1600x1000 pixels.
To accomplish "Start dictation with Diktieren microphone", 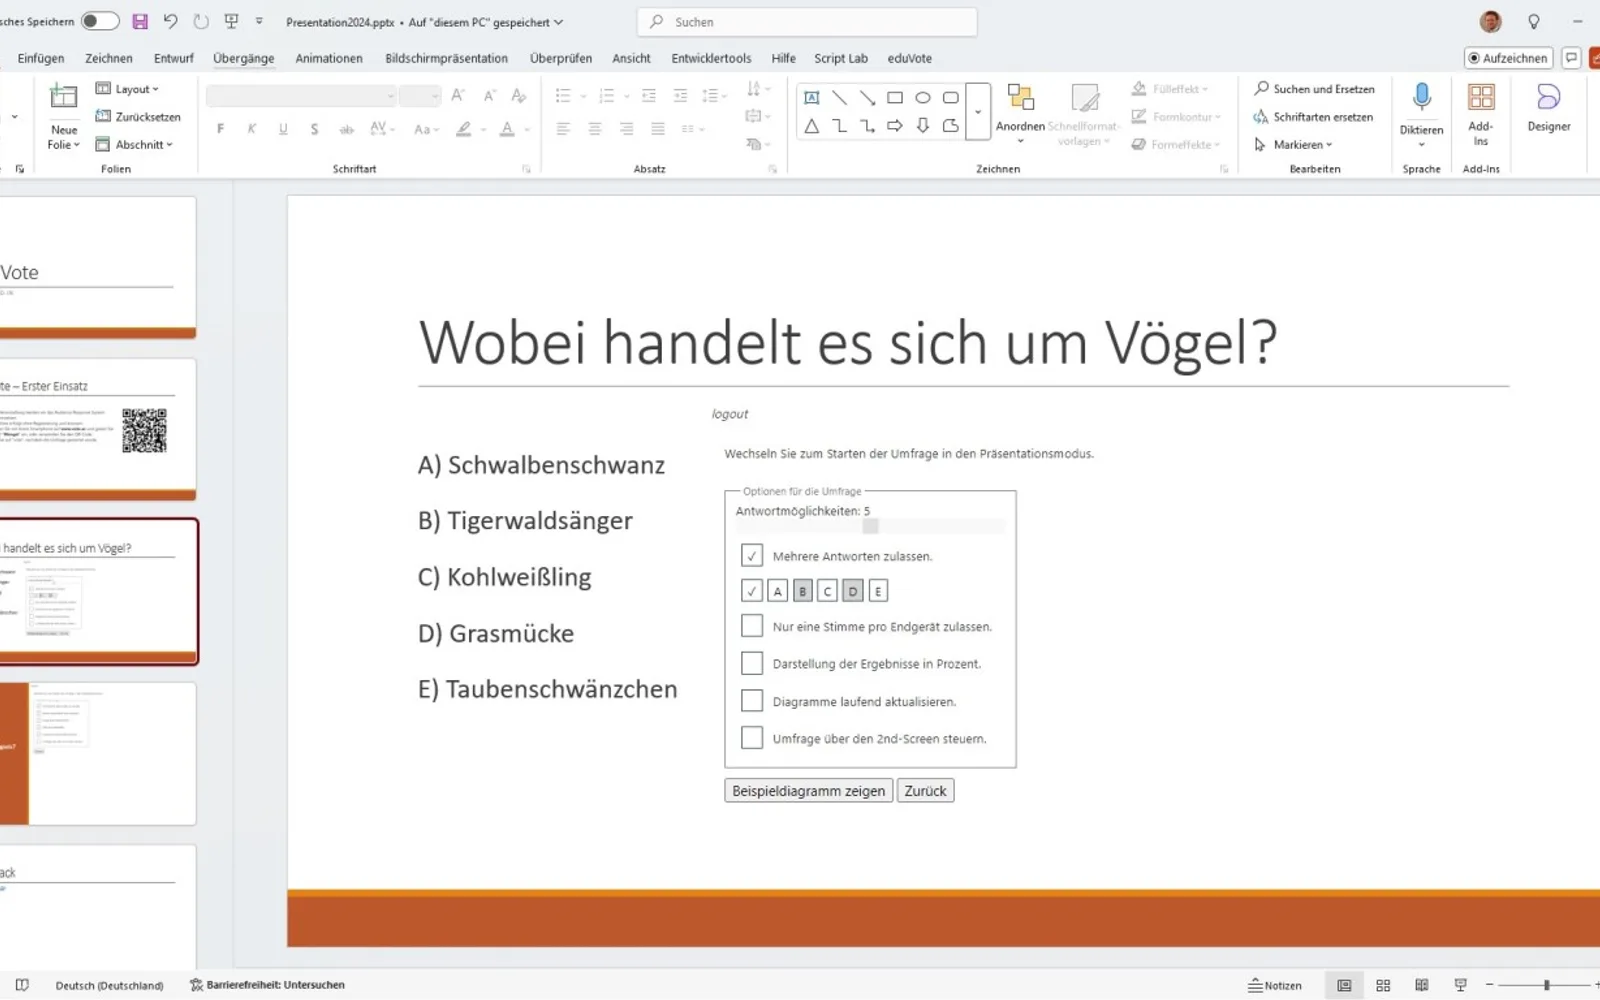I will click(1421, 97).
